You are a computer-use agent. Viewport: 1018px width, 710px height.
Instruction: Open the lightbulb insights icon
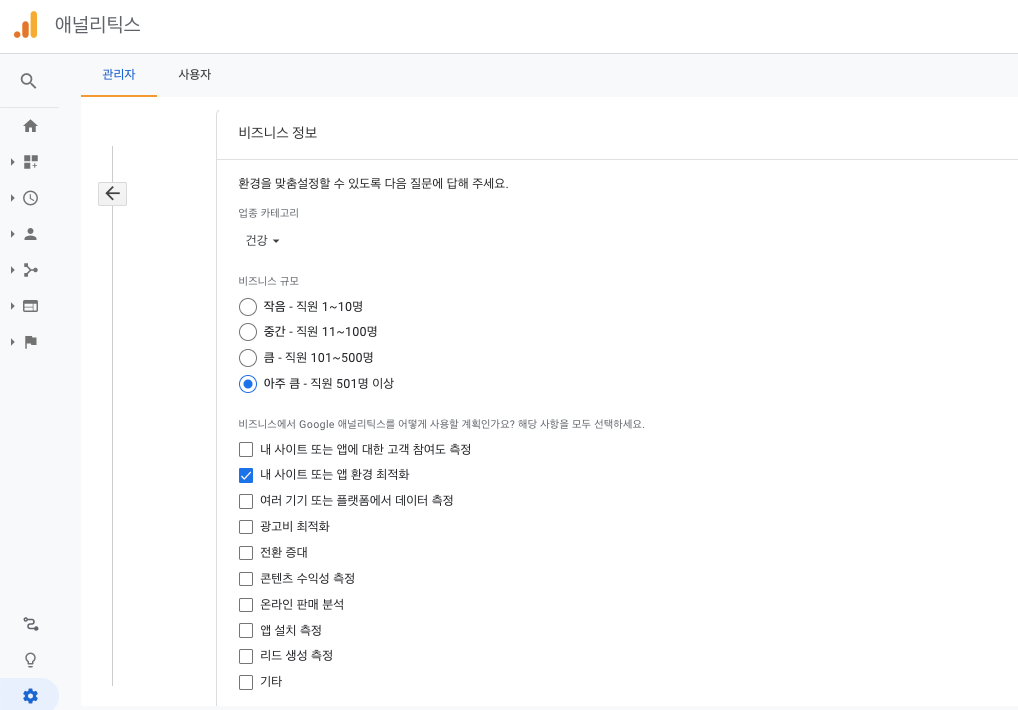pyautogui.click(x=30, y=659)
